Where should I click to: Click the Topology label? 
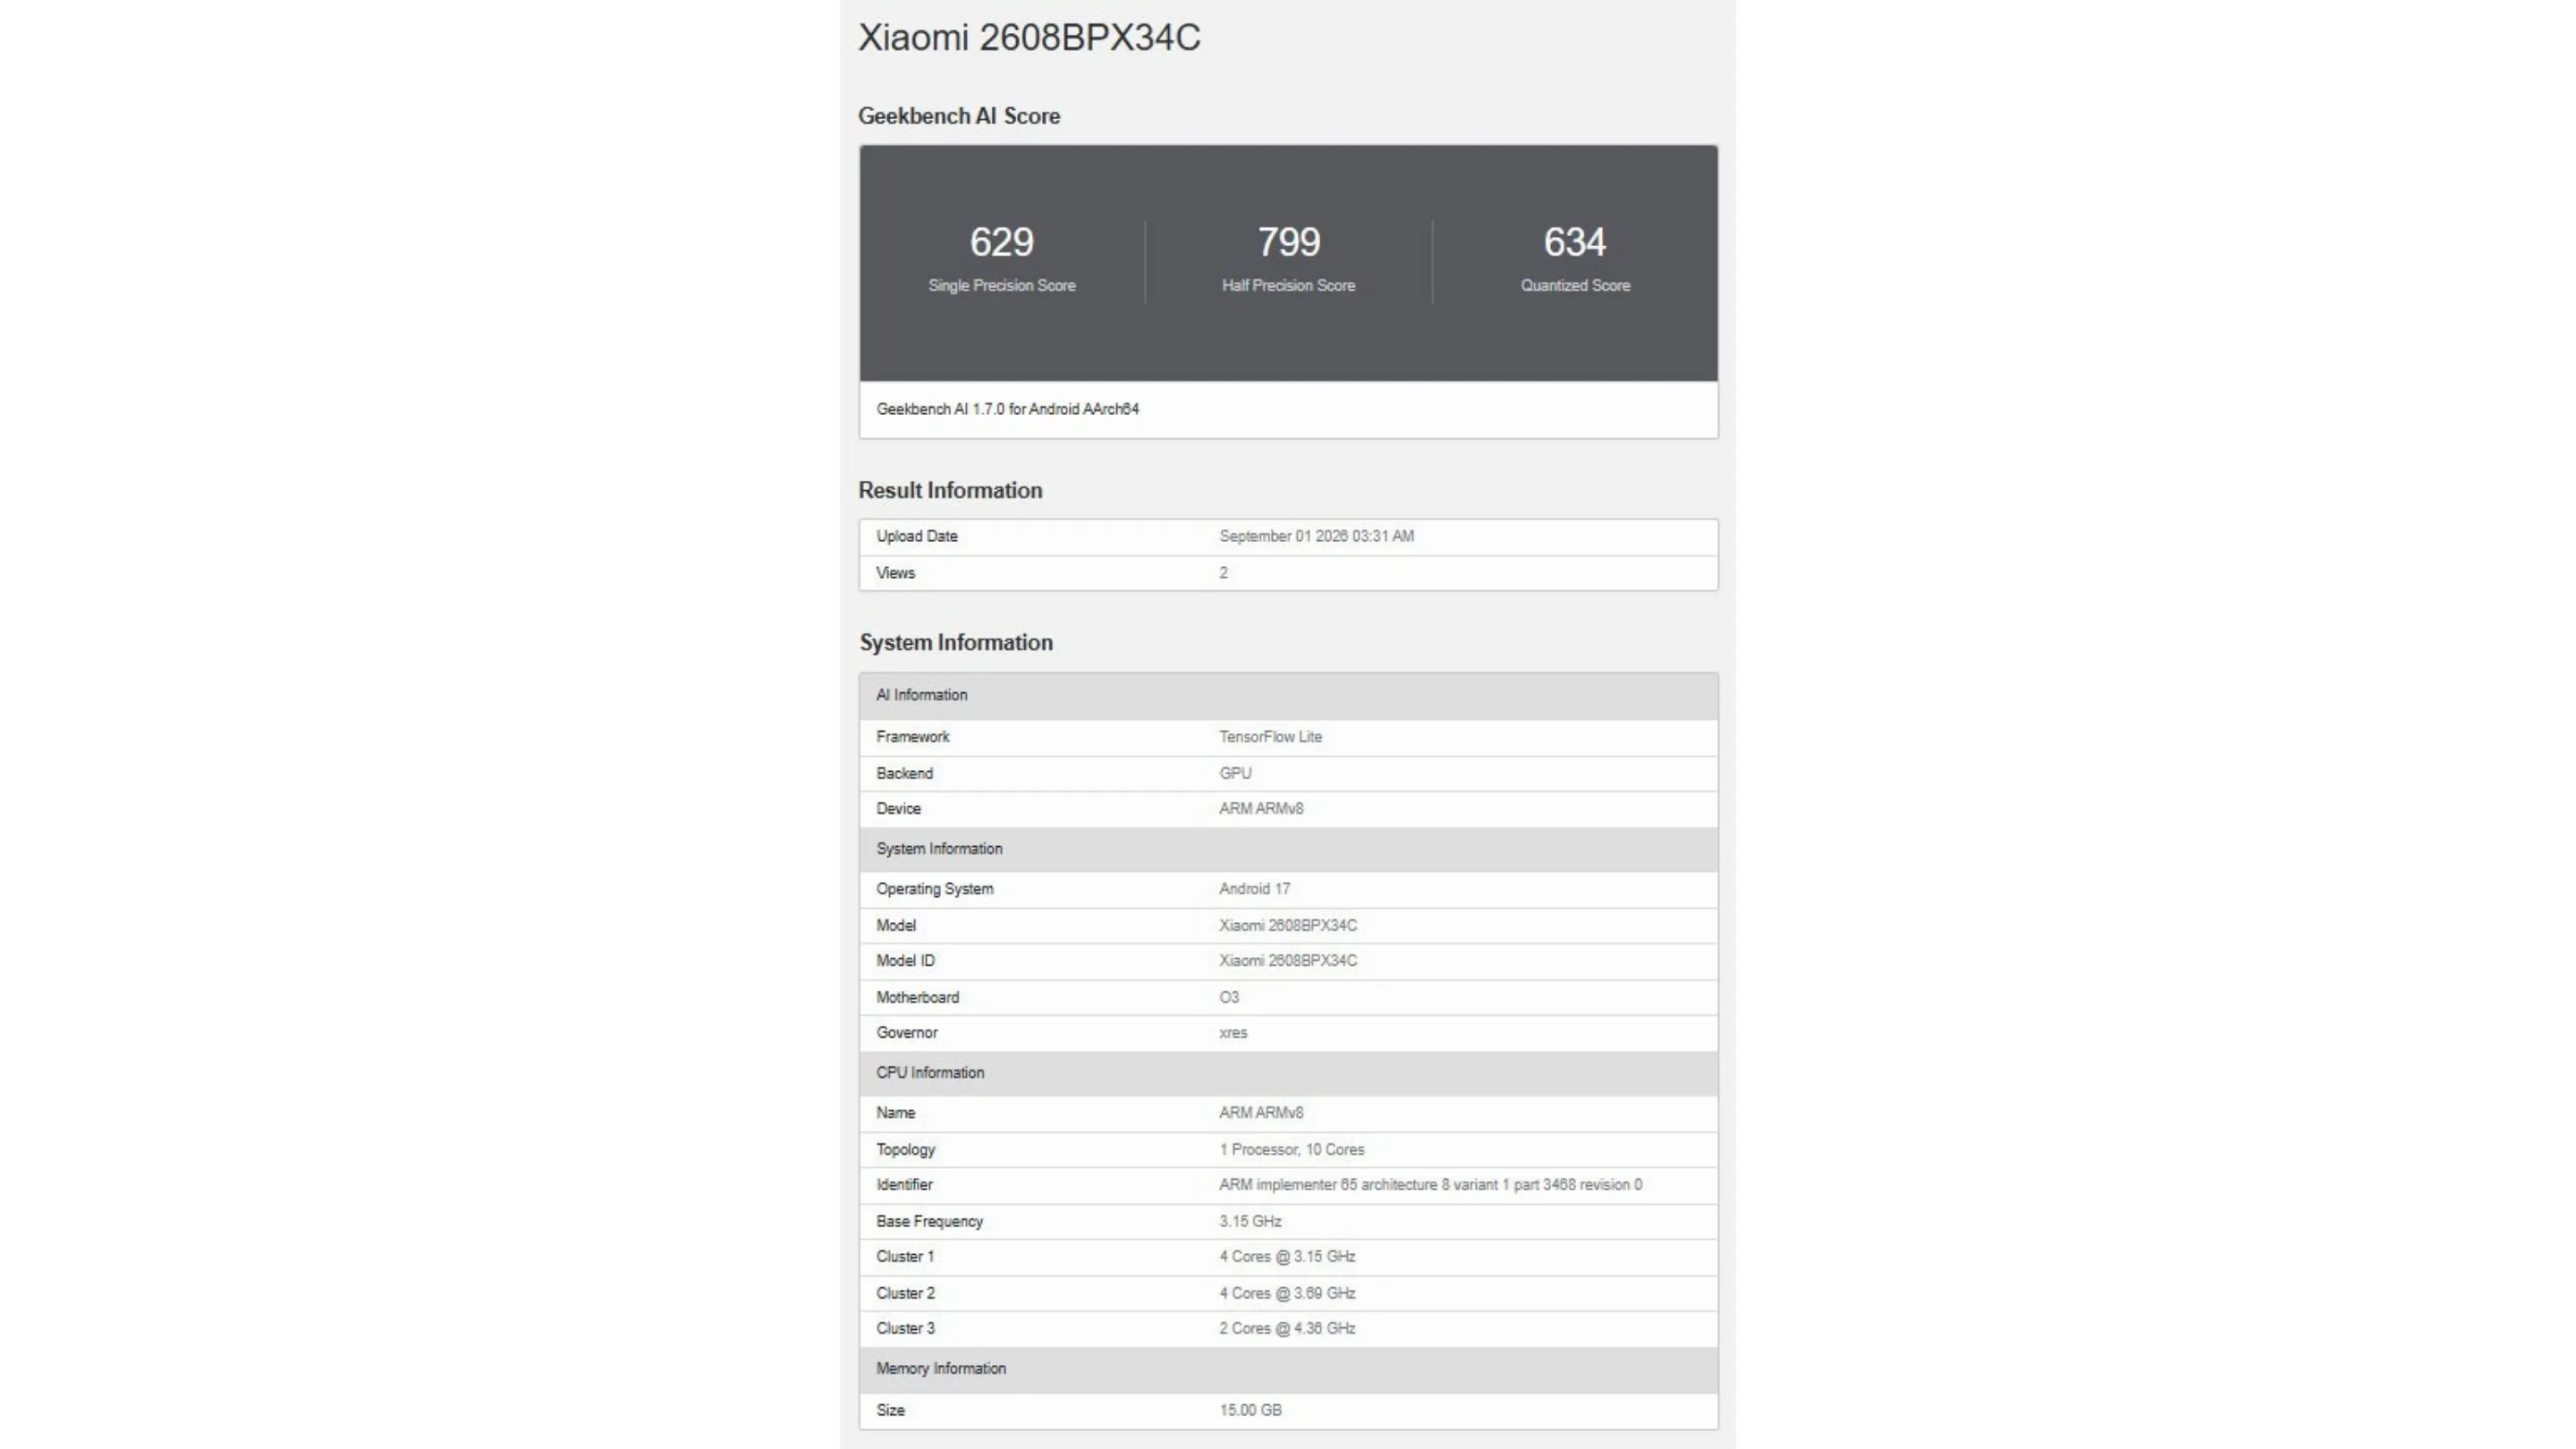point(906,1150)
